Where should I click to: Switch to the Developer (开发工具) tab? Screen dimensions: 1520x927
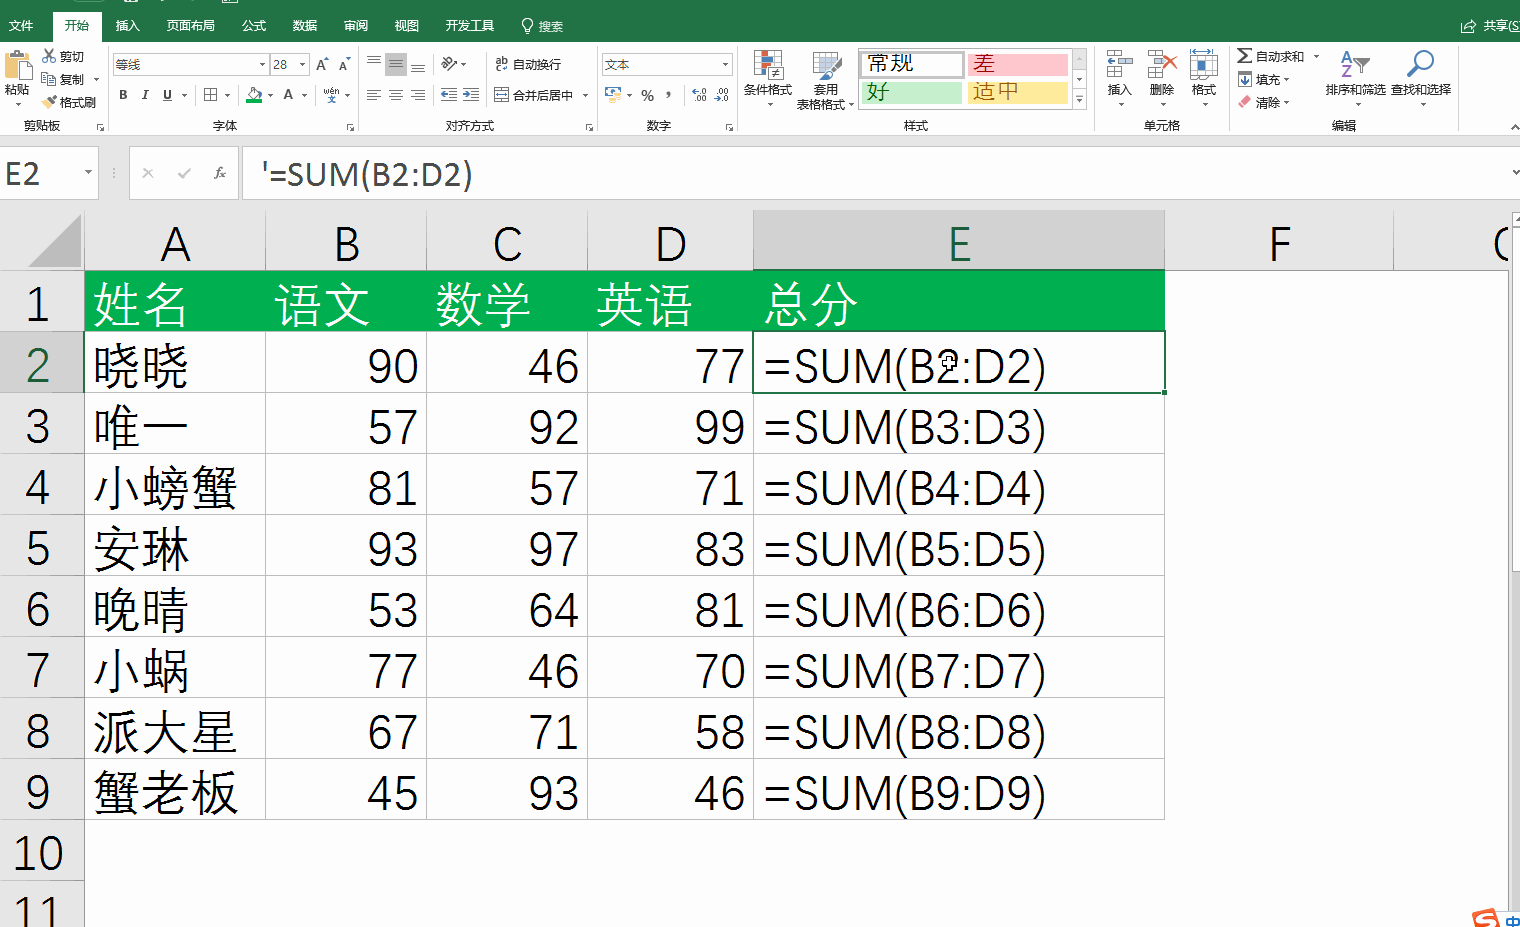point(469,26)
